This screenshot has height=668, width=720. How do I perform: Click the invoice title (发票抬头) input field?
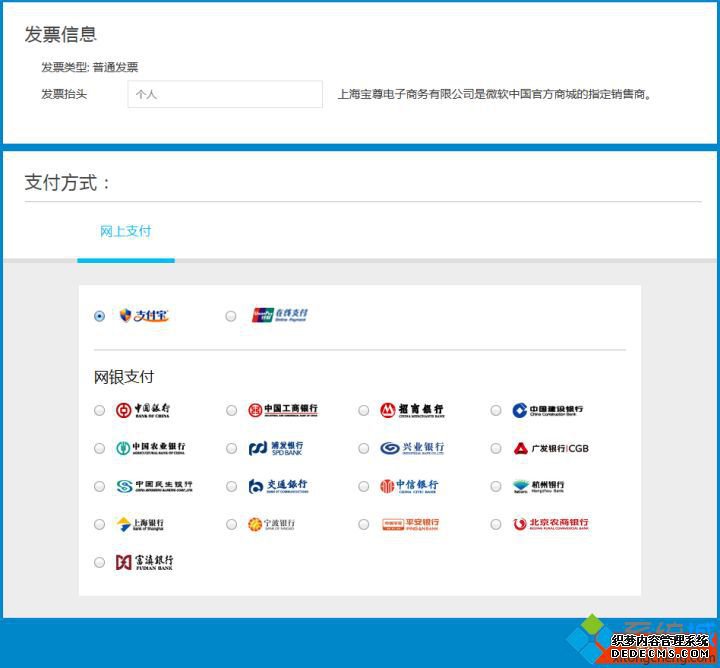click(225, 94)
